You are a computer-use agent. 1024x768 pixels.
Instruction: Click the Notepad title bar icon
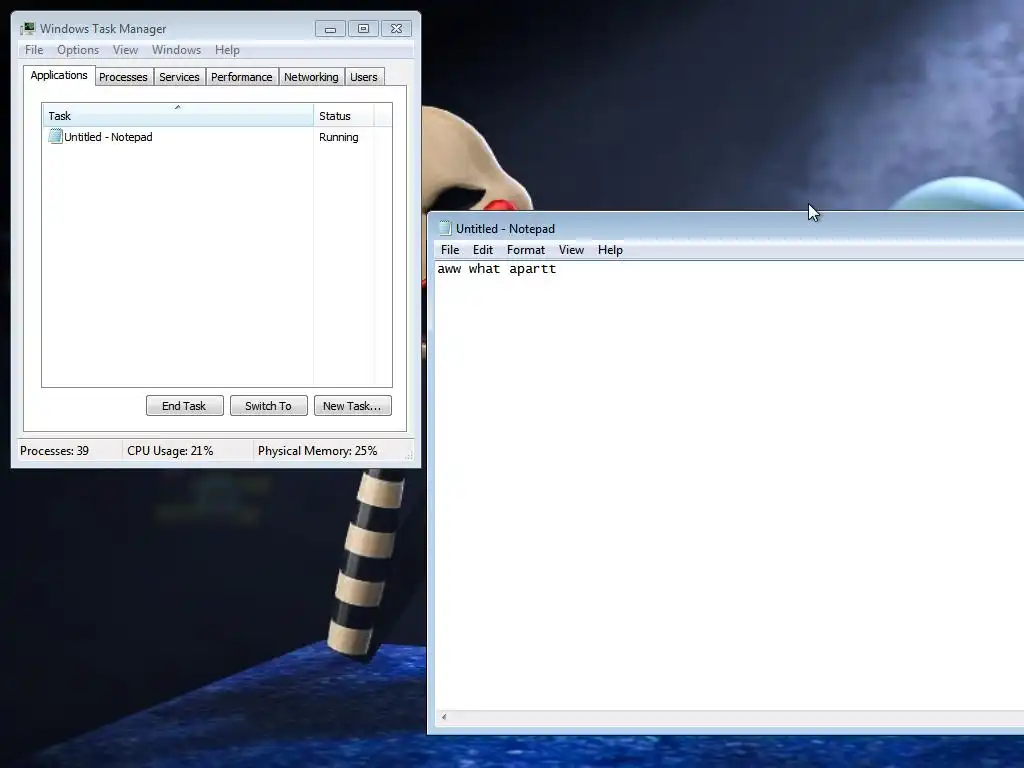pos(445,229)
